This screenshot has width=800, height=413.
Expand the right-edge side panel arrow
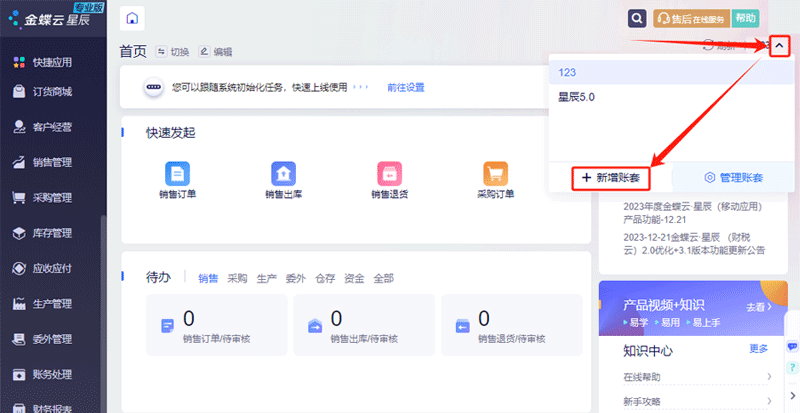(x=792, y=395)
